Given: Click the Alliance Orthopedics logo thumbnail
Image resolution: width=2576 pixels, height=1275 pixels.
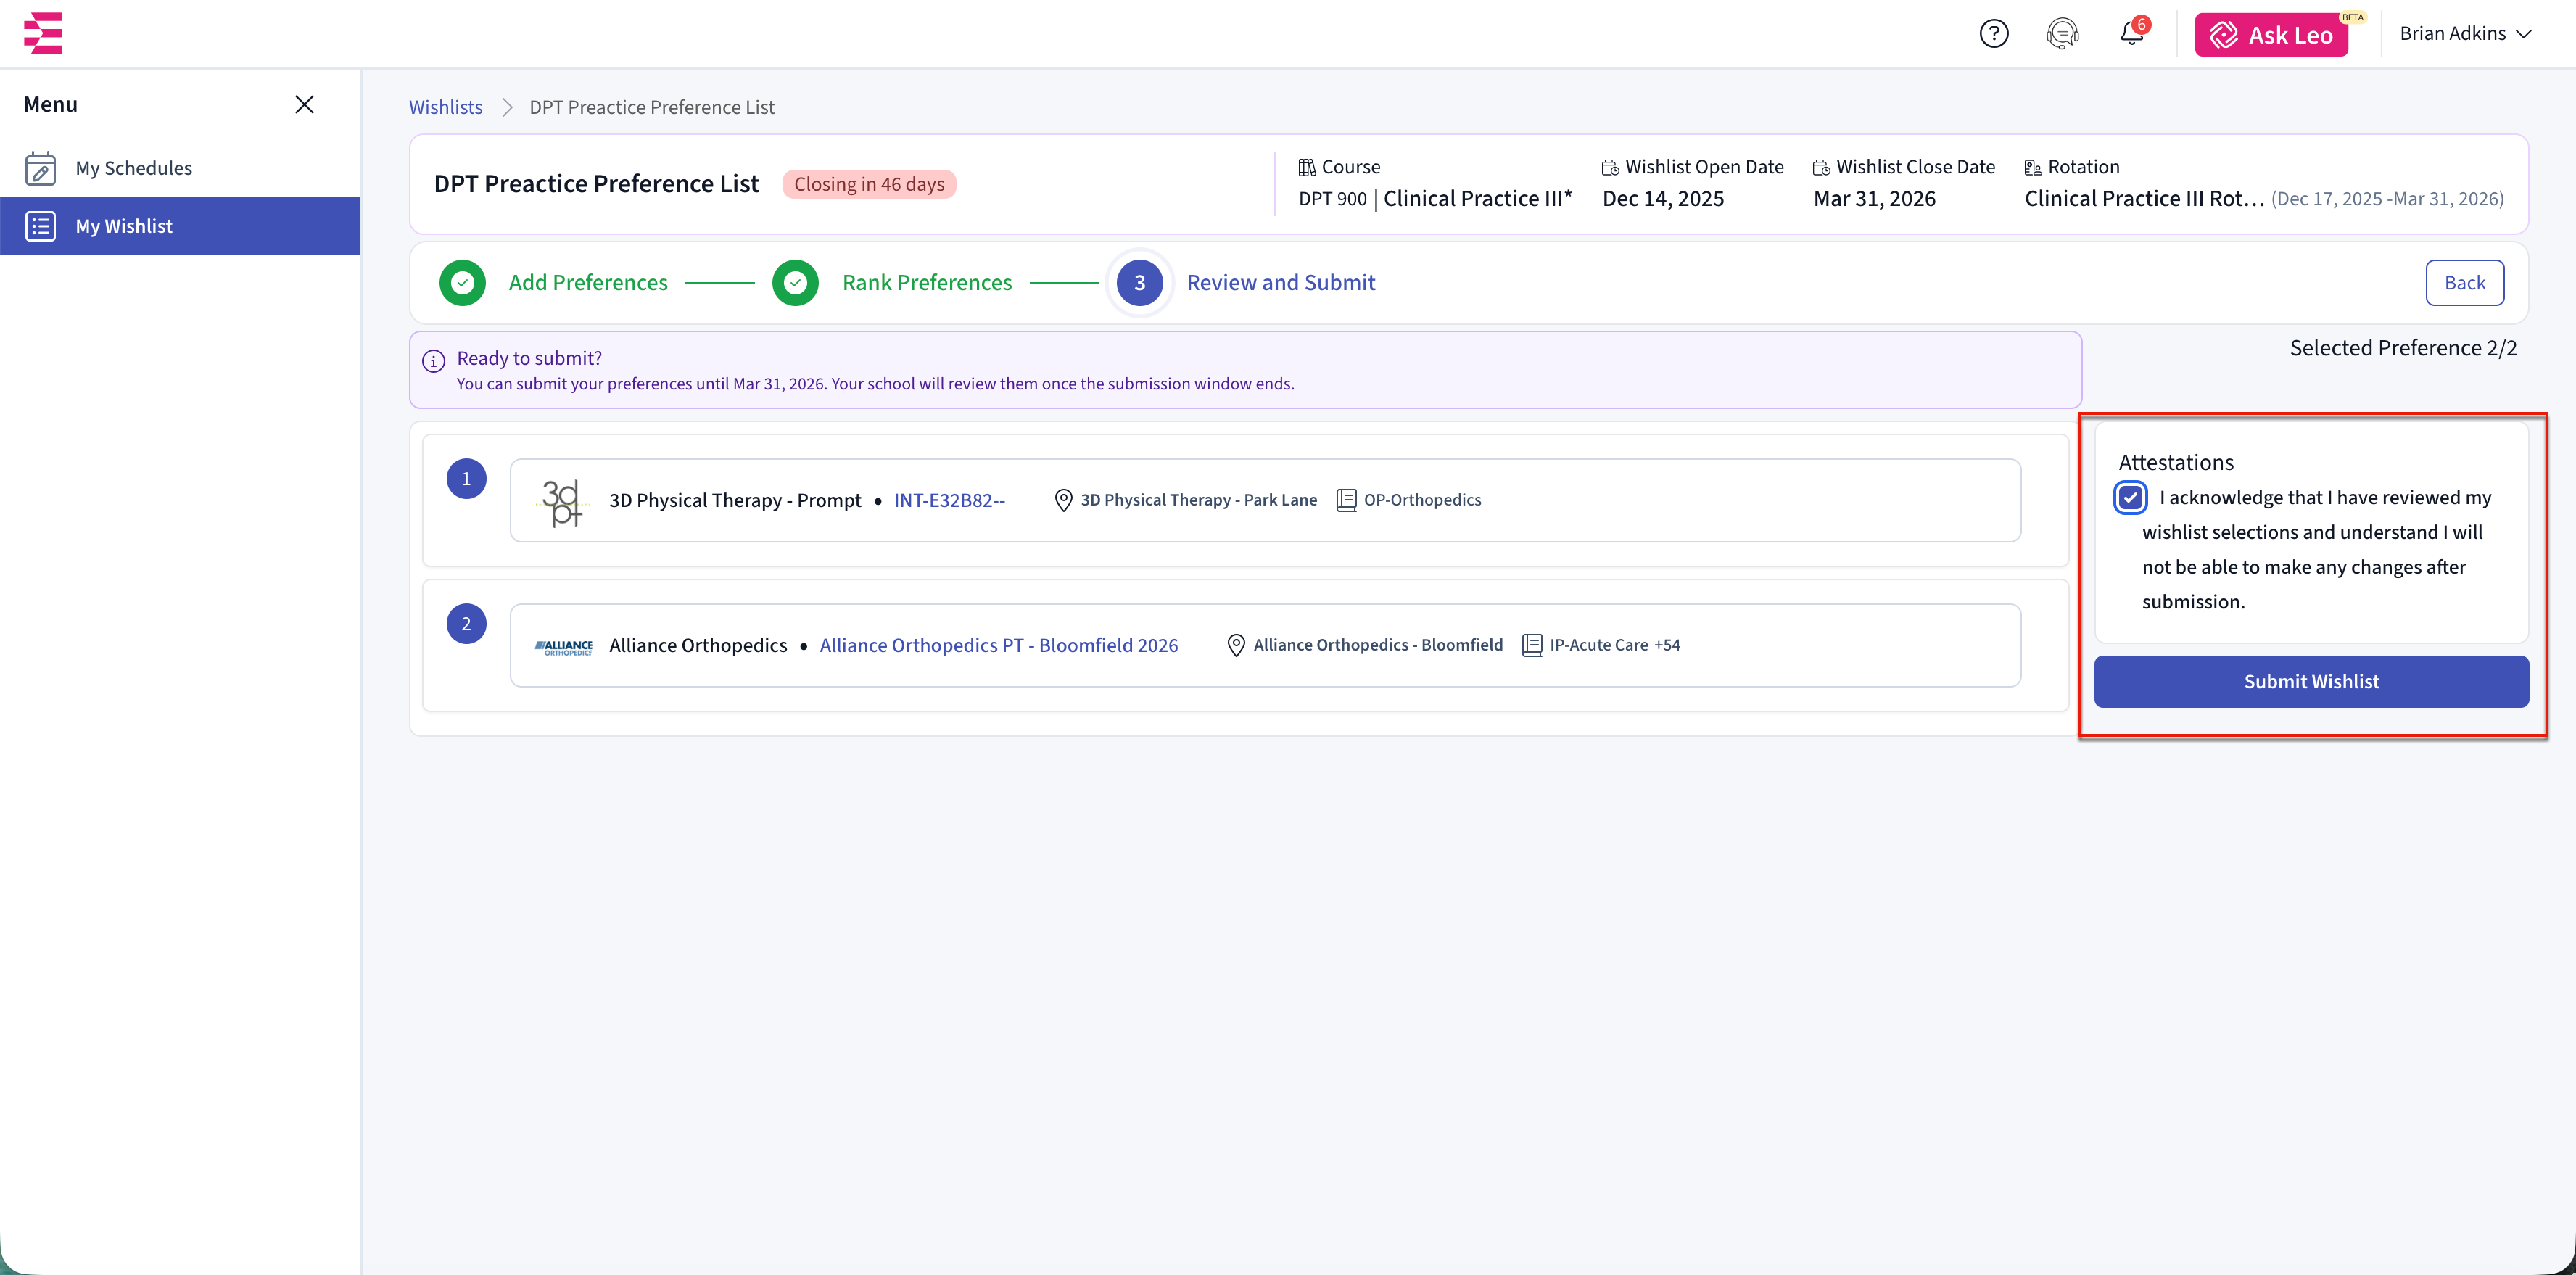Looking at the screenshot, I should coord(563,647).
